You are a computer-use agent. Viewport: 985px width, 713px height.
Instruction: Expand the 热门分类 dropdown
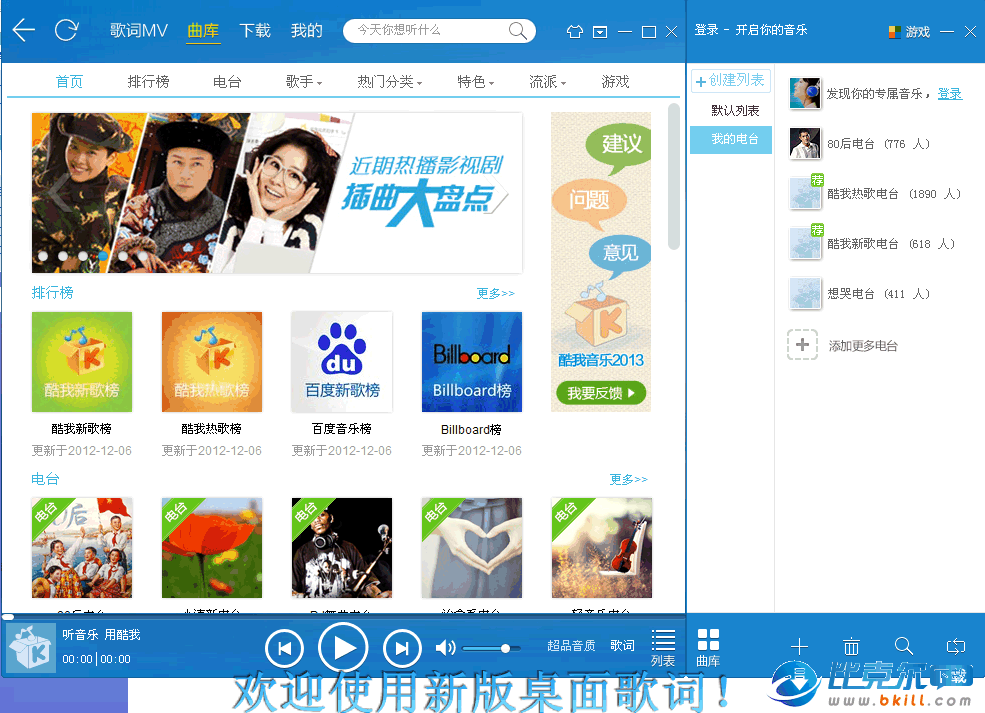click(x=389, y=82)
